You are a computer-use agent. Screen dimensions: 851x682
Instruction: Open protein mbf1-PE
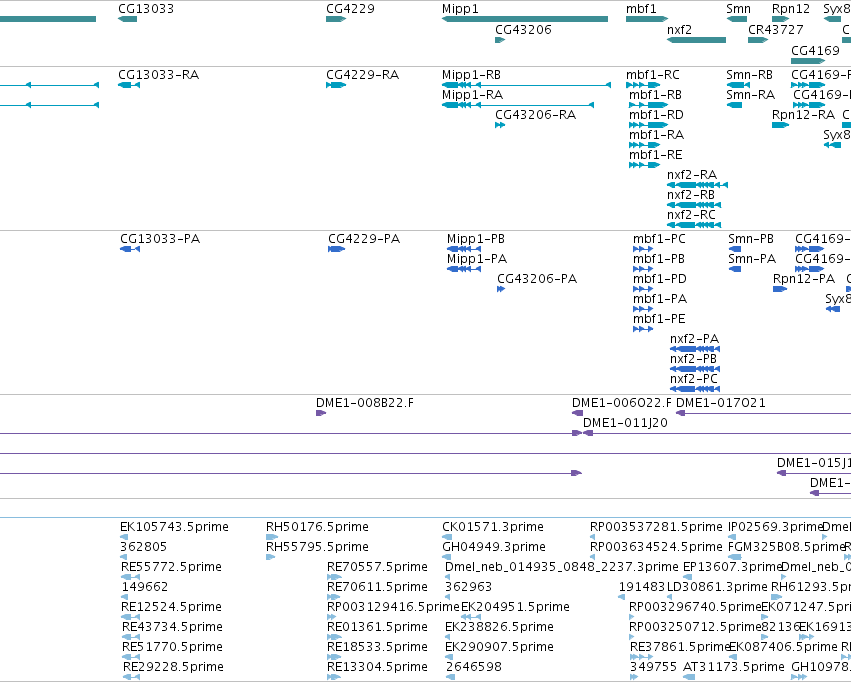(x=659, y=319)
